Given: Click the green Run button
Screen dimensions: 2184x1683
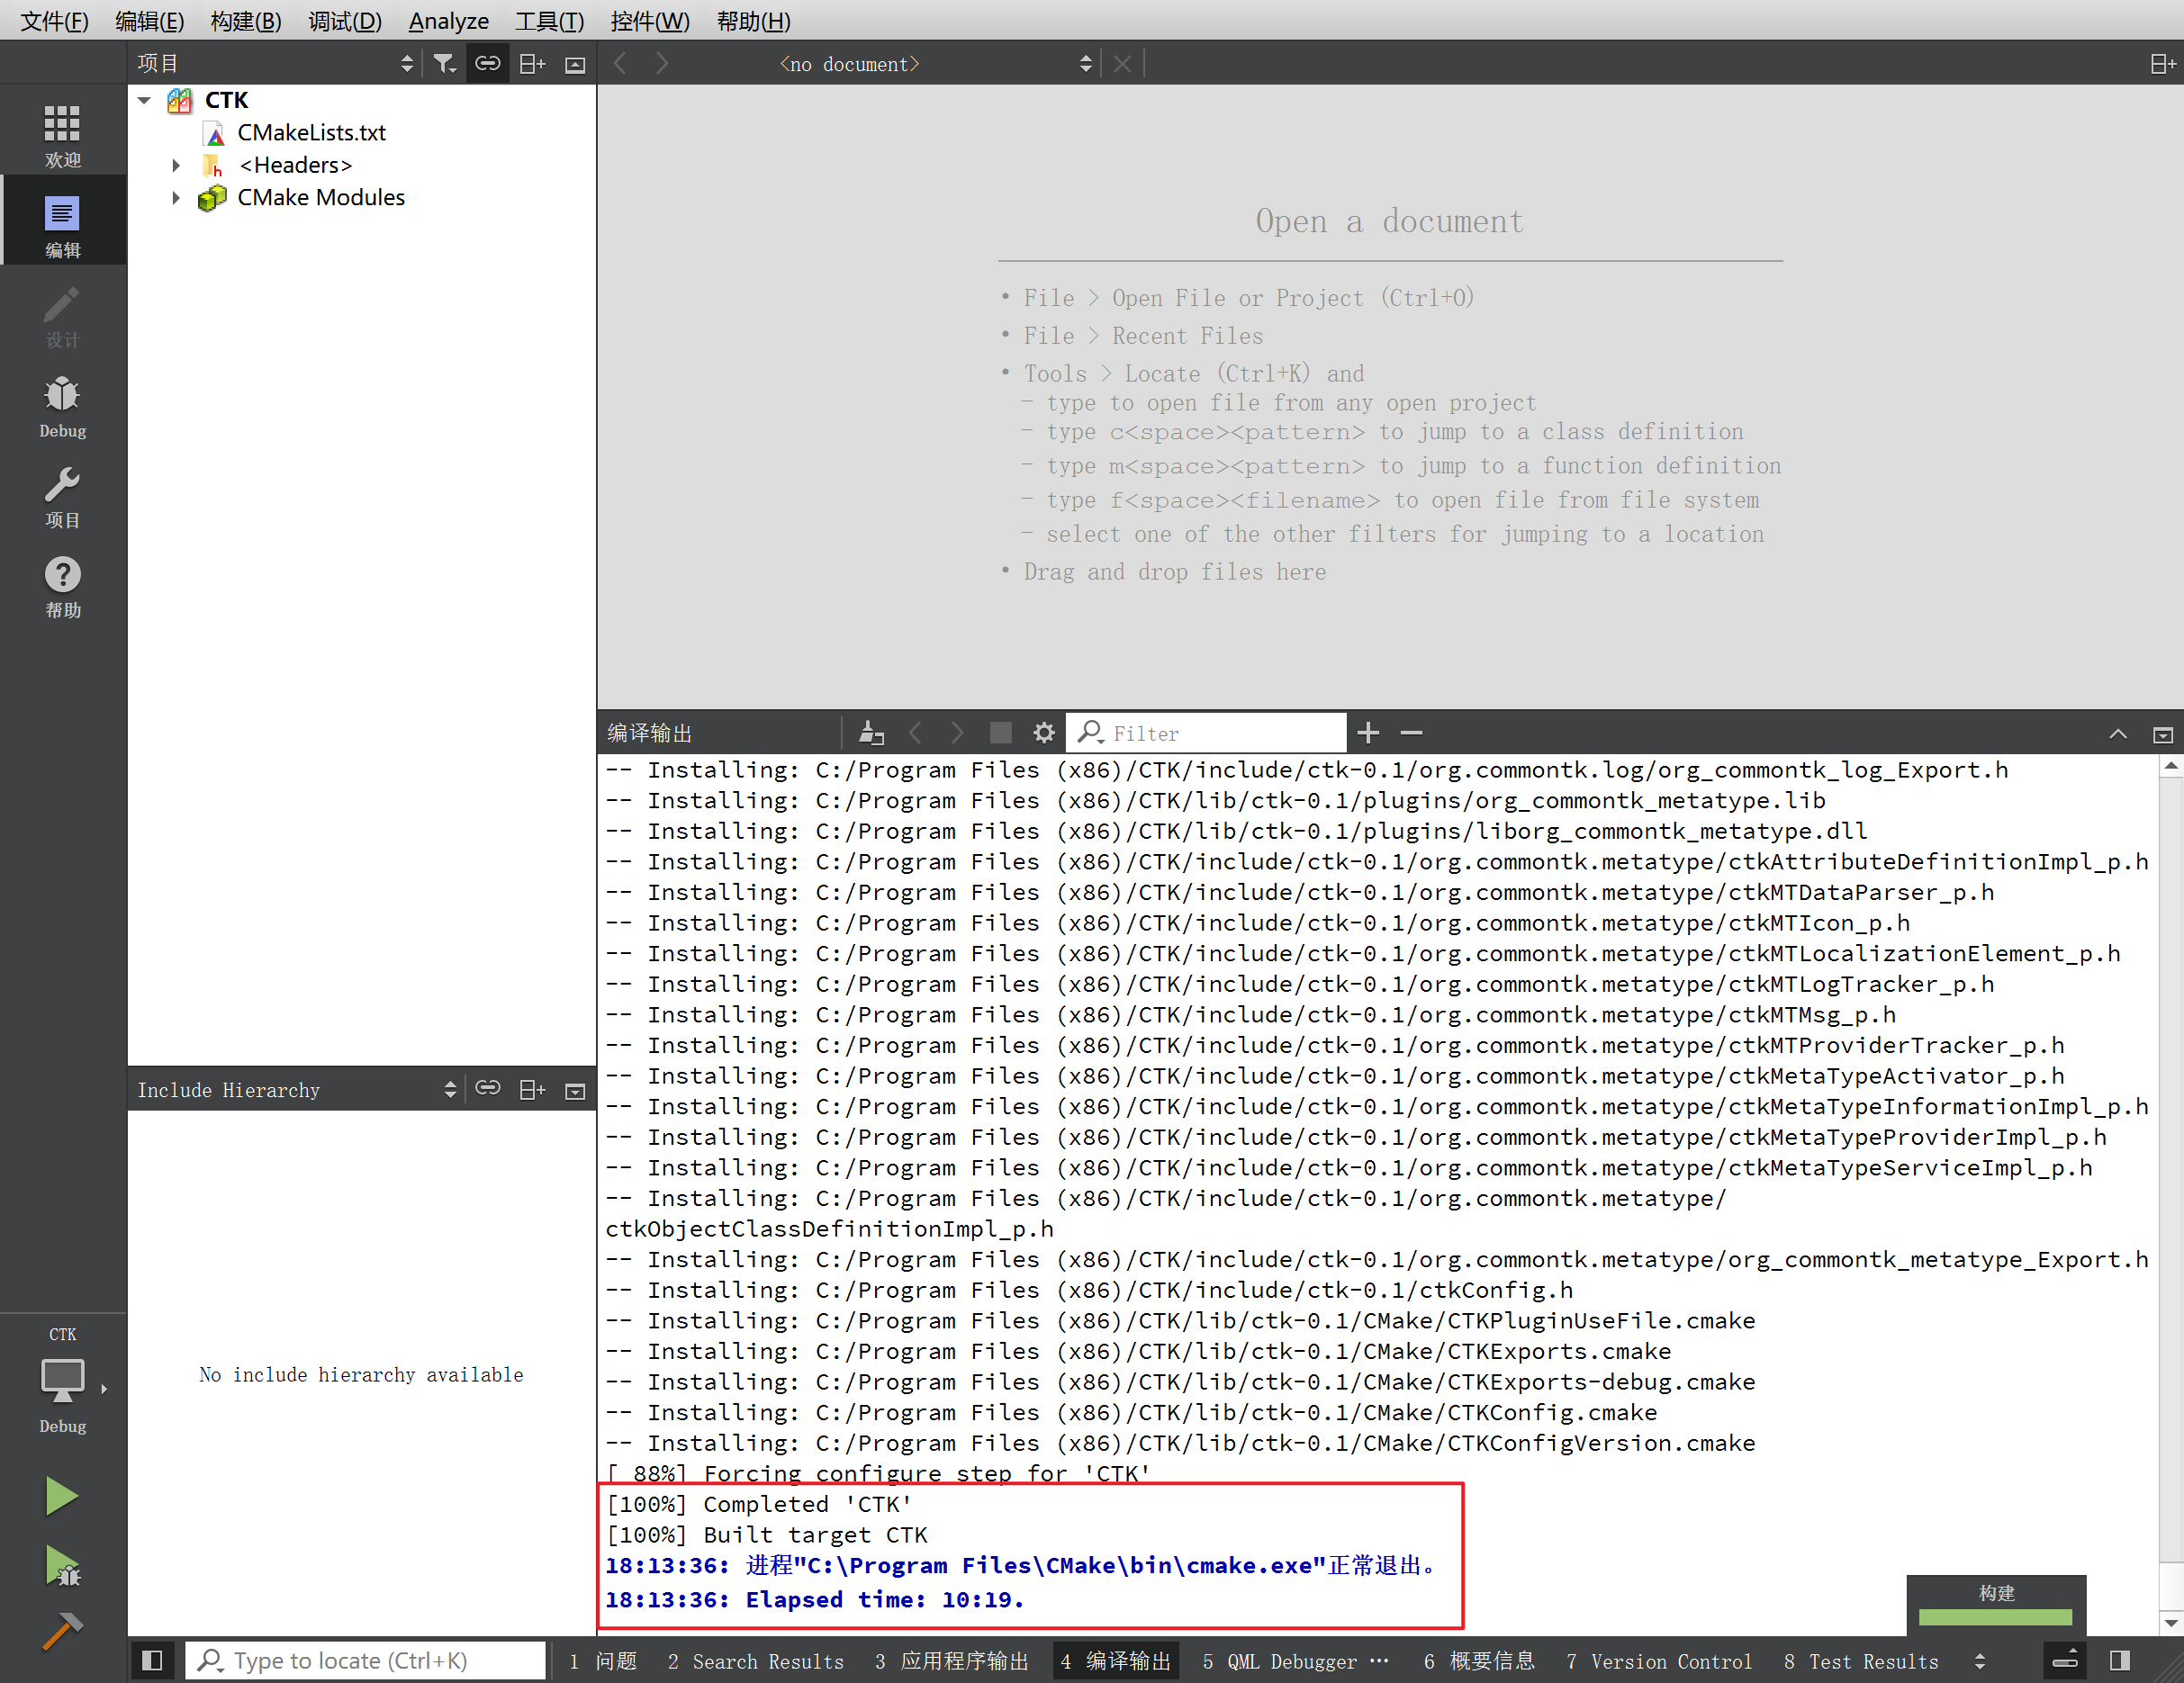Looking at the screenshot, I should click(61, 1496).
